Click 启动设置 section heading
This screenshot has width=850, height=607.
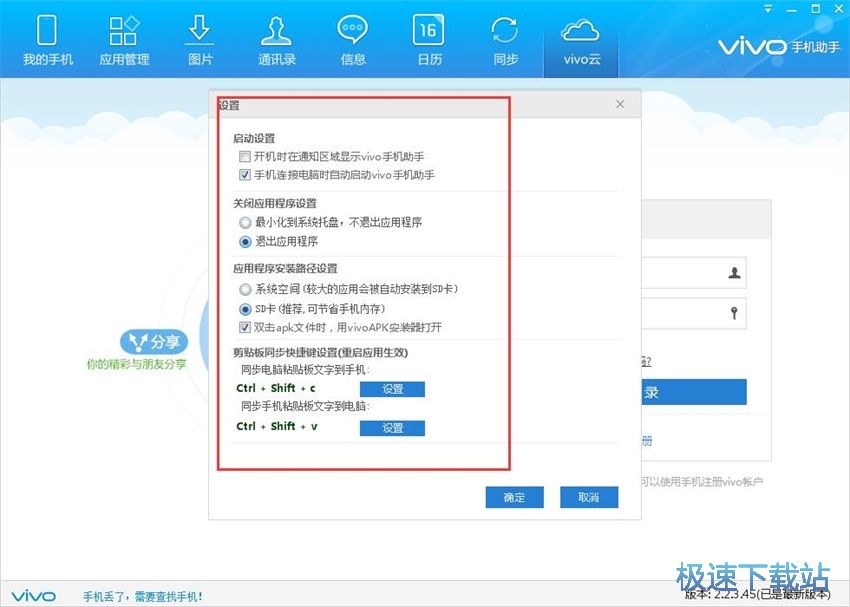pos(254,138)
